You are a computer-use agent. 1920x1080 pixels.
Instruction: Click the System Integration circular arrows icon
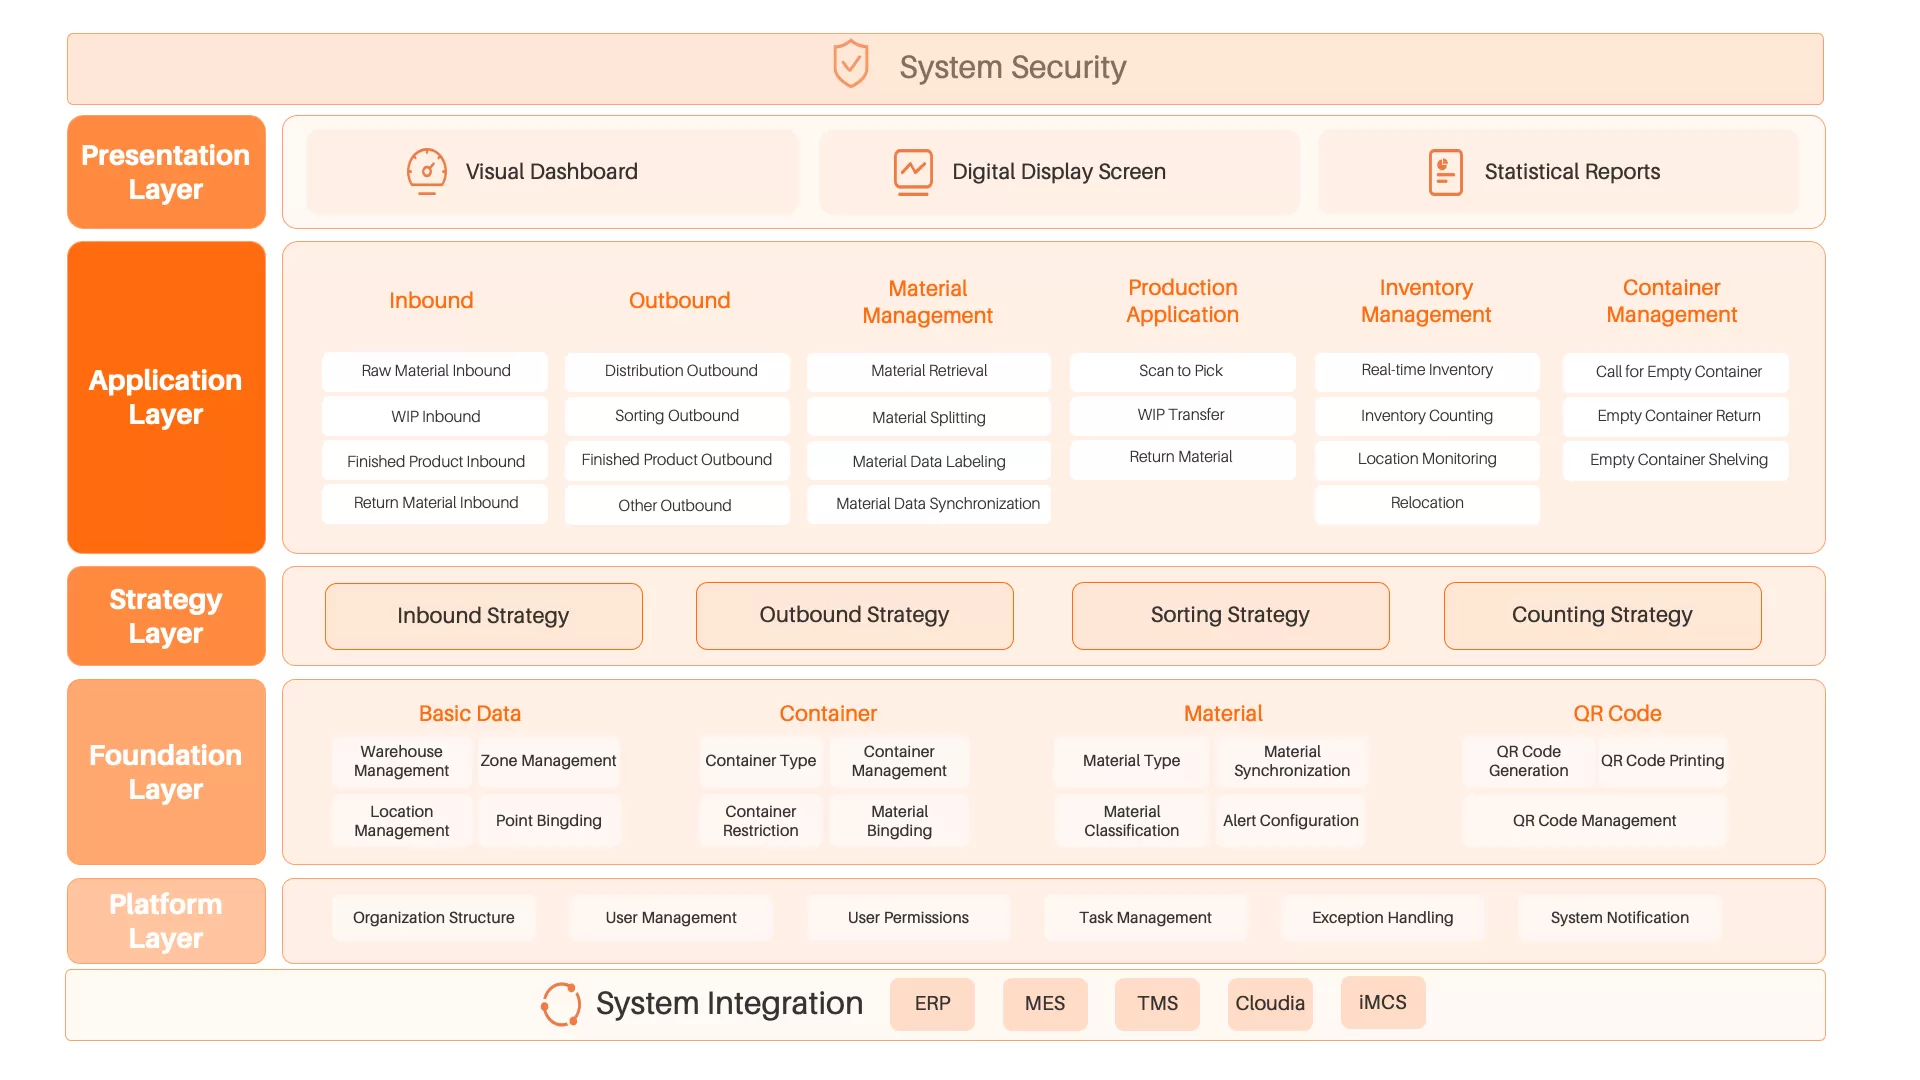tap(561, 1004)
